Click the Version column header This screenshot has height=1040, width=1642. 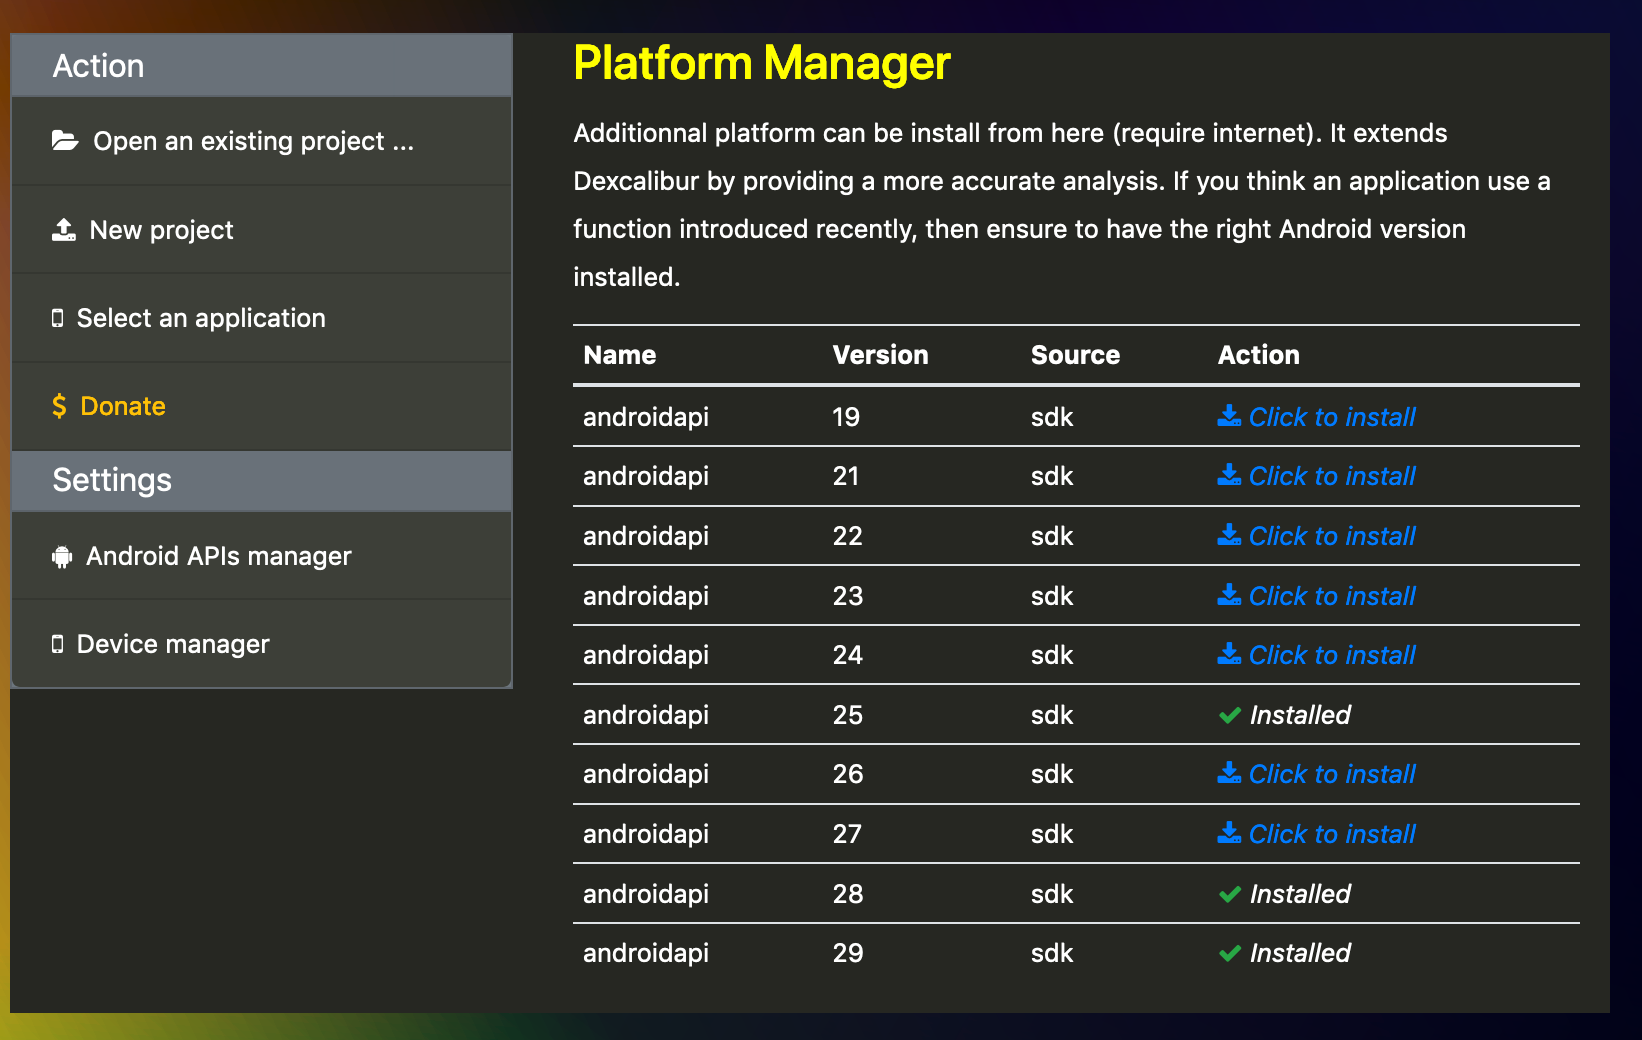881,355
